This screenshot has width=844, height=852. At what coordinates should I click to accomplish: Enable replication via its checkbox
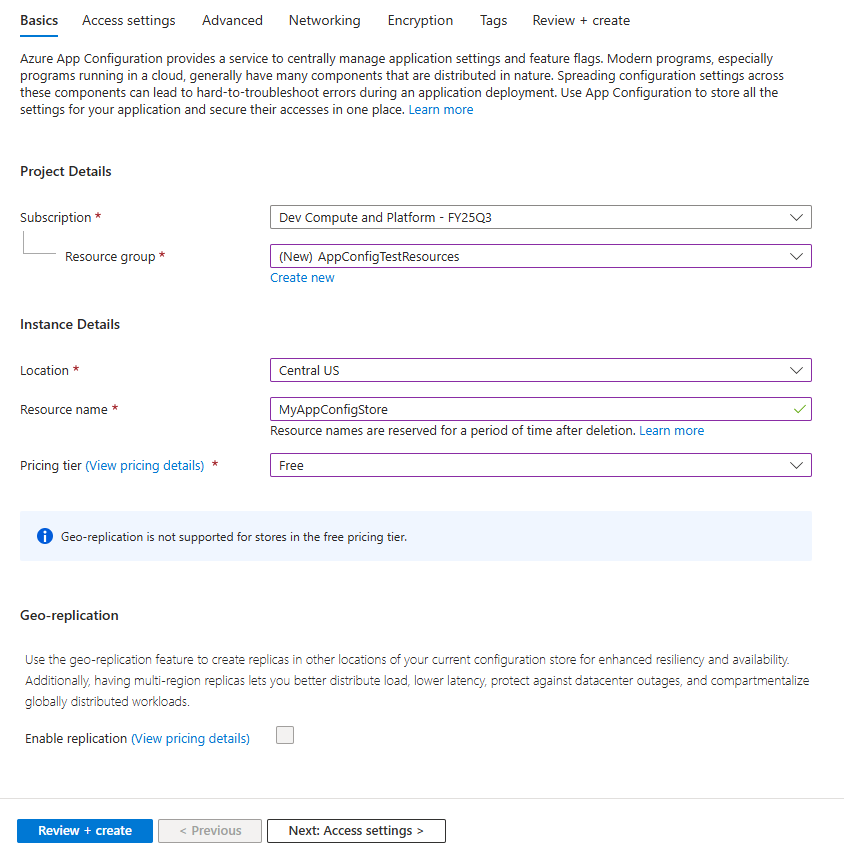pyautogui.click(x=285, y=734)
